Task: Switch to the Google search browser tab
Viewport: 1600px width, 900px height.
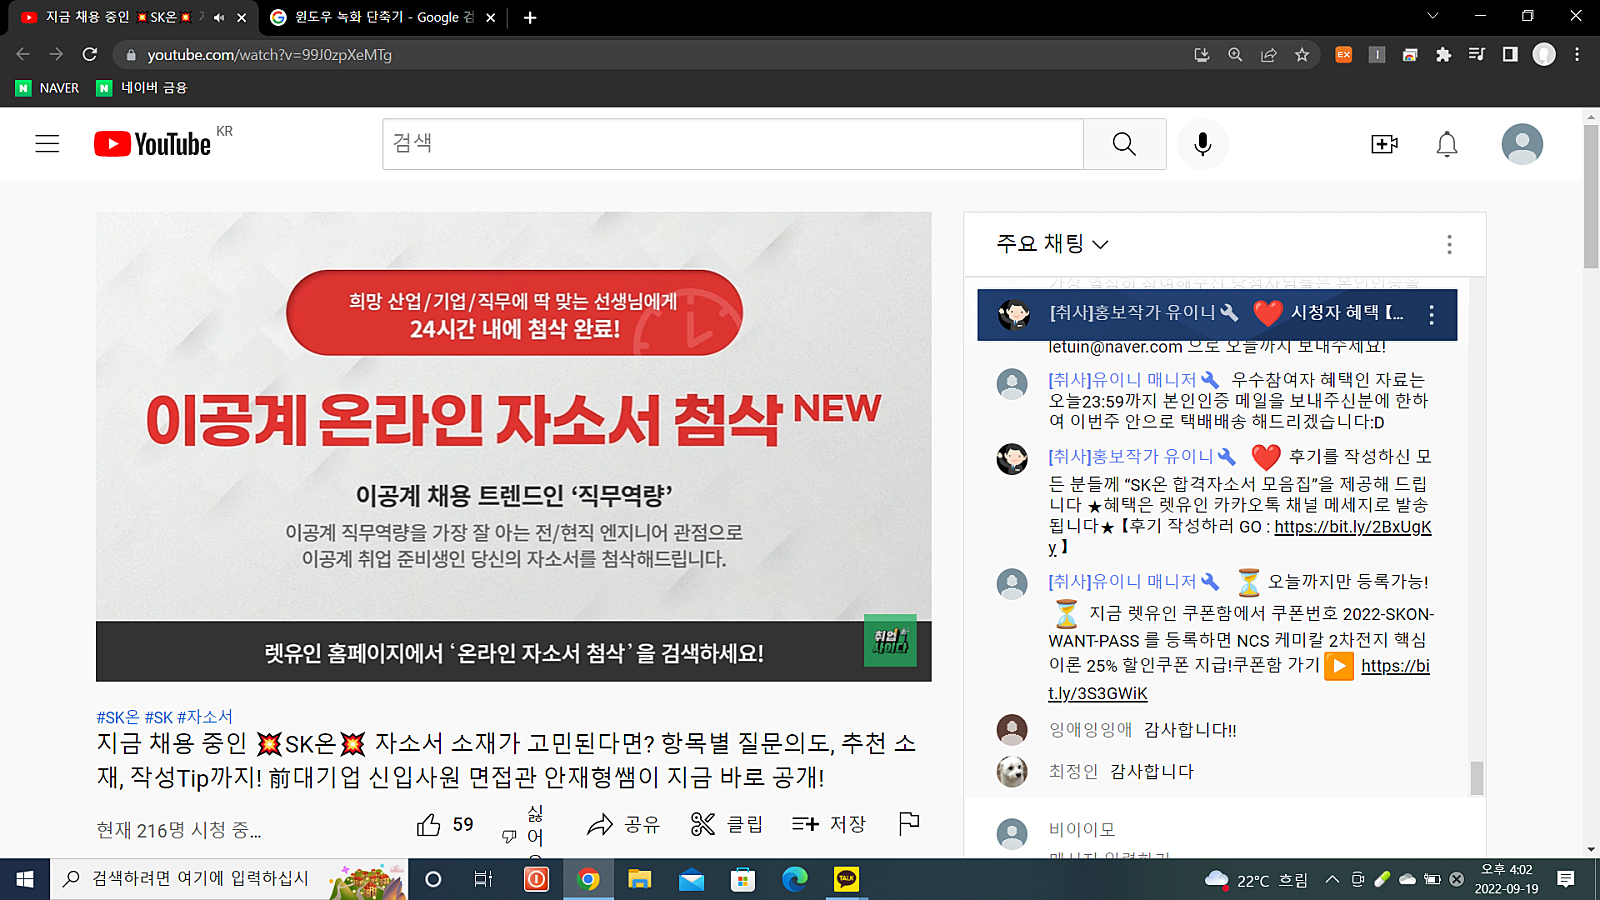Action: point(375,17)
